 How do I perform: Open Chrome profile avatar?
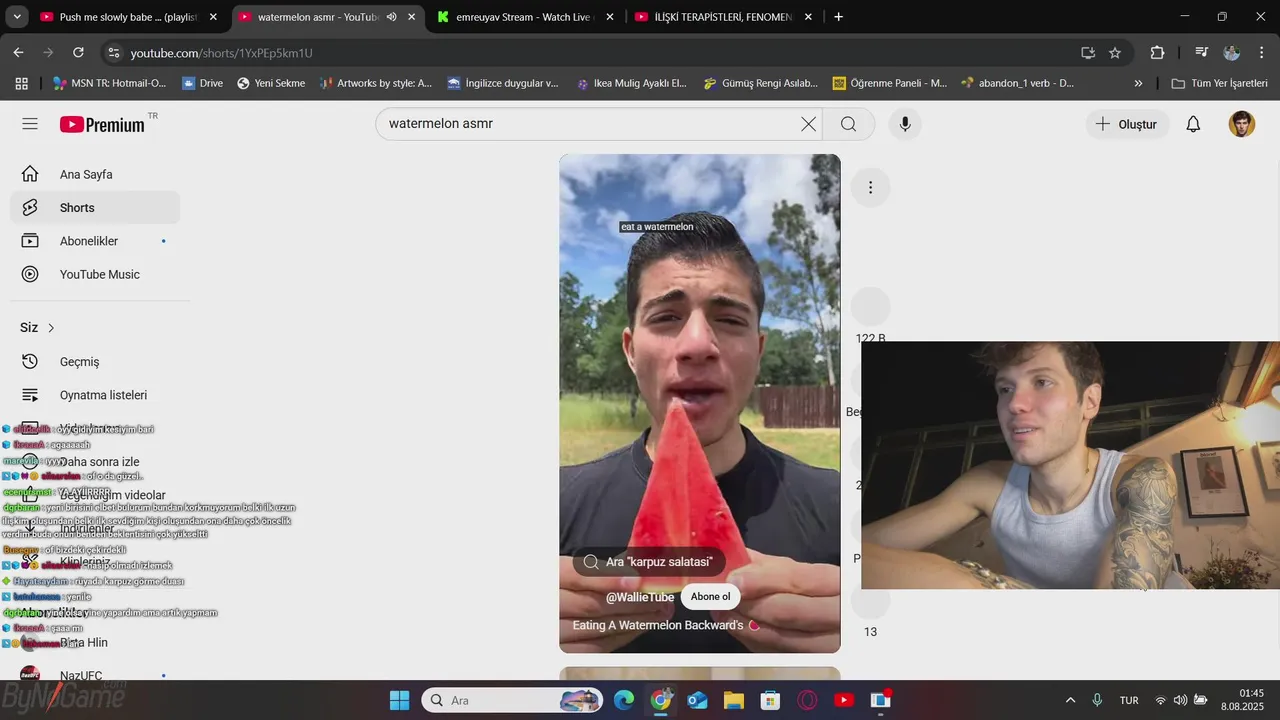coord(1232,52)
